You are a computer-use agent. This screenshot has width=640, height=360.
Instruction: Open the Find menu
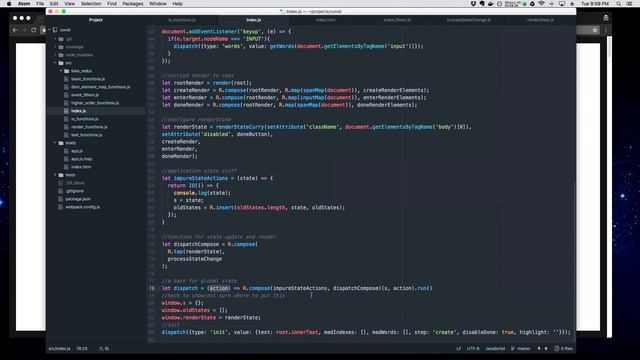(112, 4)
